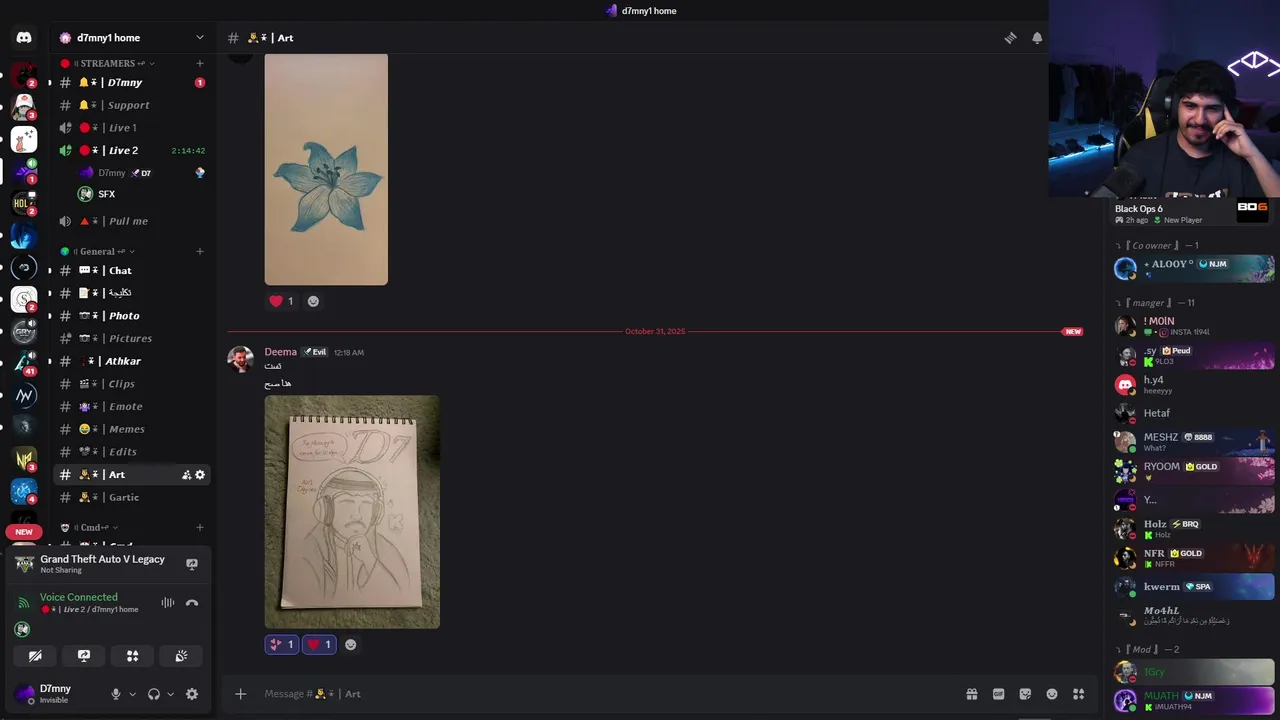Mute microphone in user panel
Image resolution: width=1280 pixels, height=720 pixels.
coord(116,694)
